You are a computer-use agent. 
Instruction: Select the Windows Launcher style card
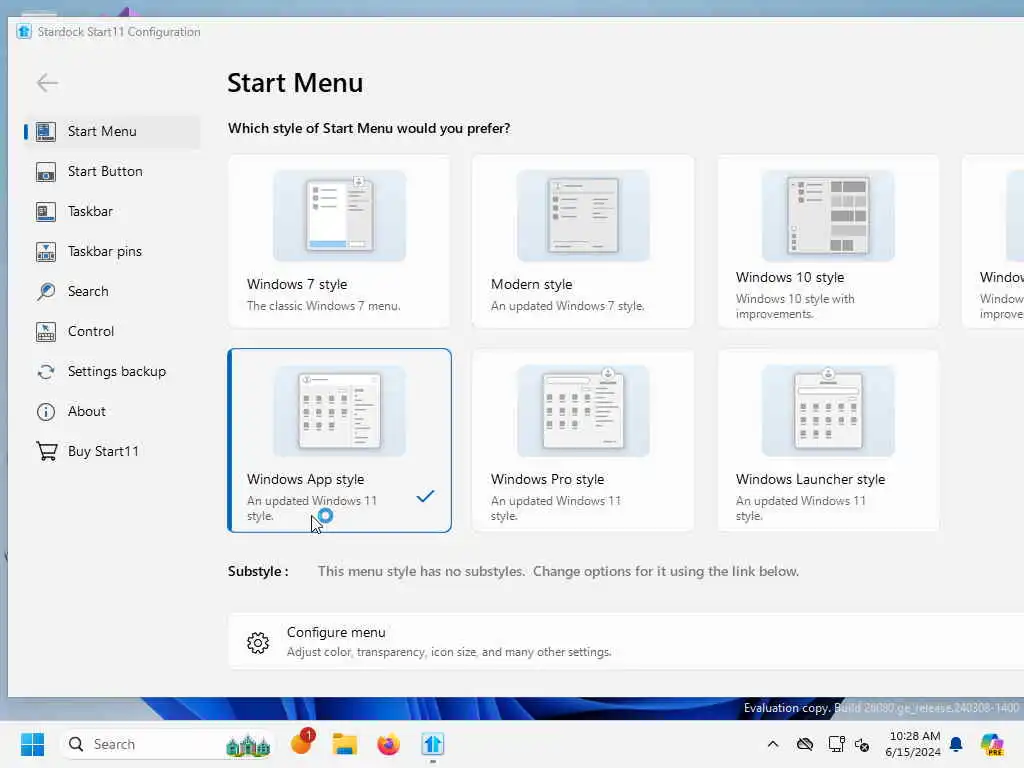pos(828,441)
